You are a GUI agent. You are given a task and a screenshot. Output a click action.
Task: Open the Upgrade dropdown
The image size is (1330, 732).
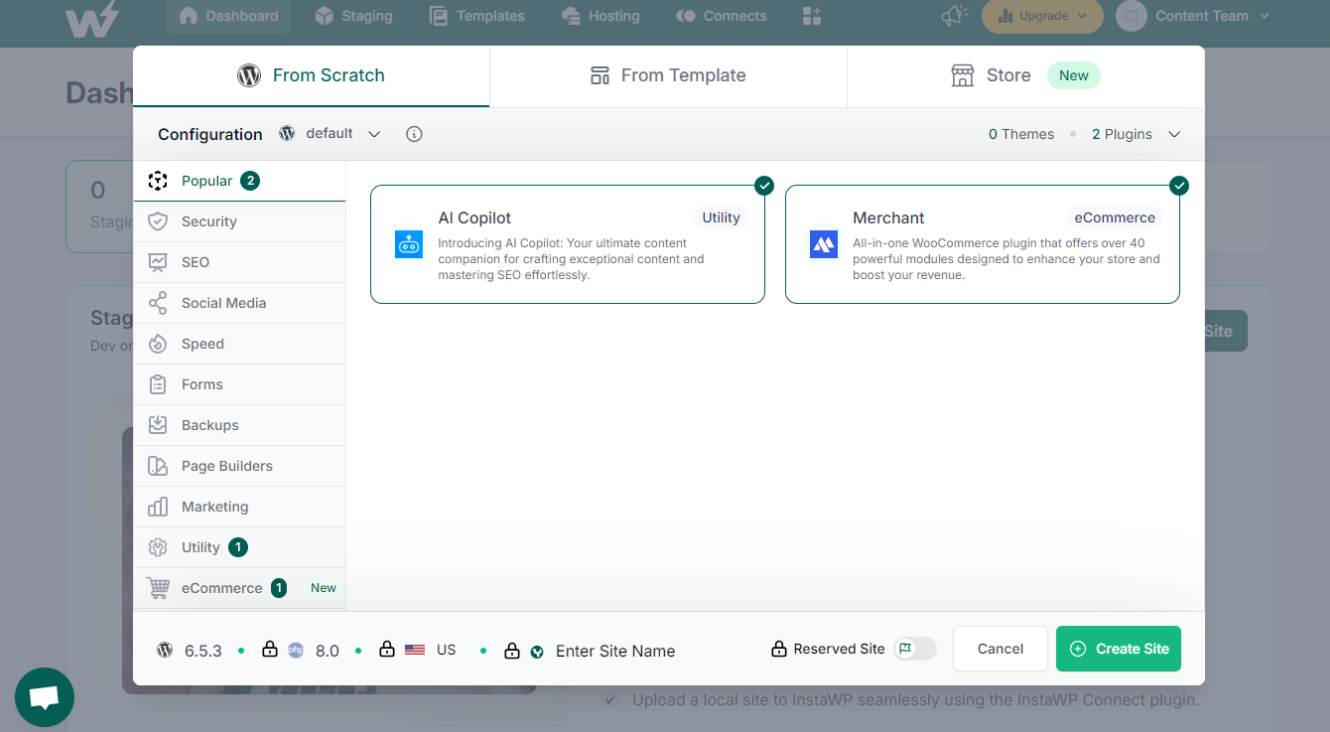tap(1042, 16)
